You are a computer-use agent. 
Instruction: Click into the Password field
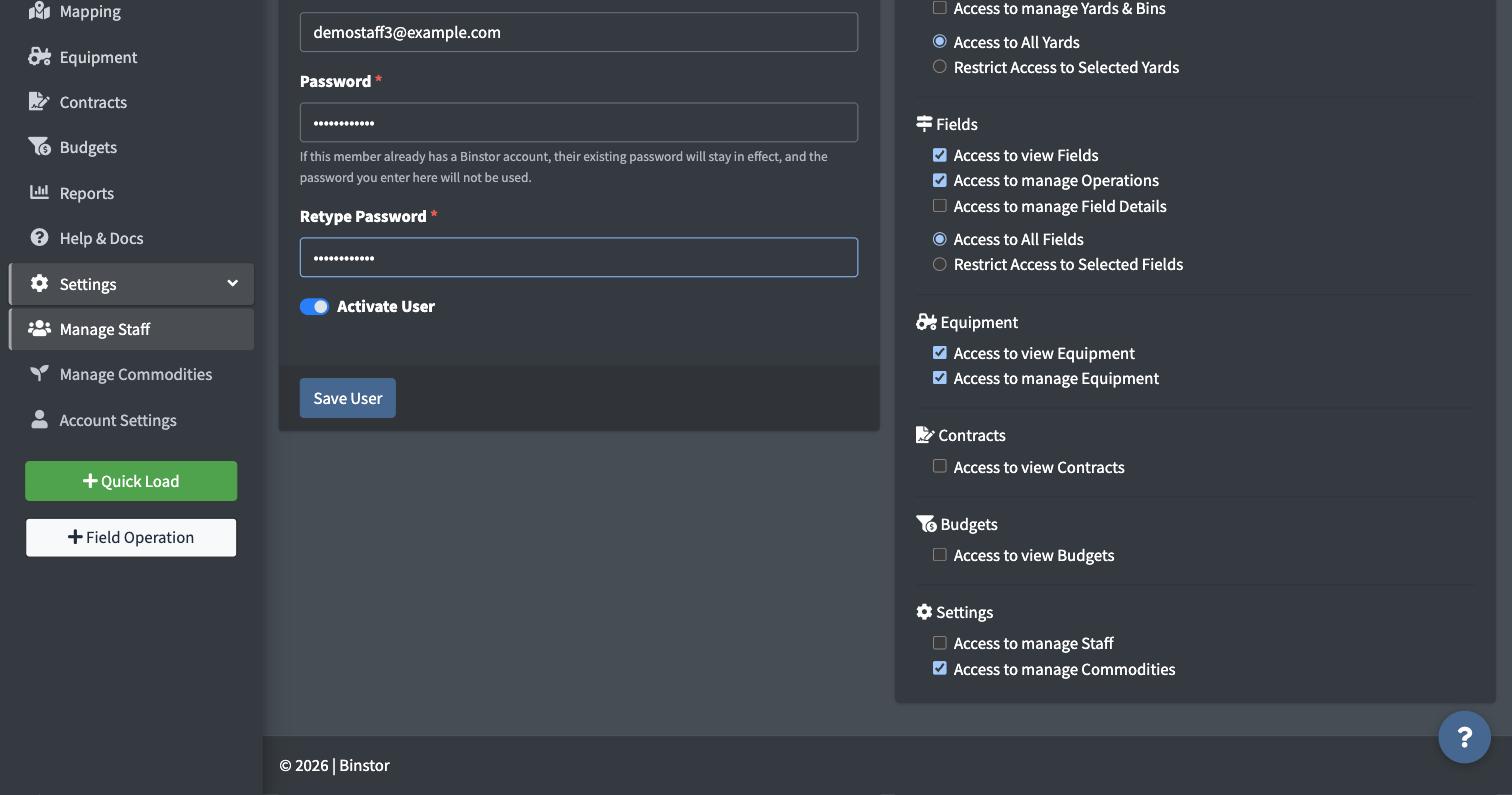(x=579, y=122)
